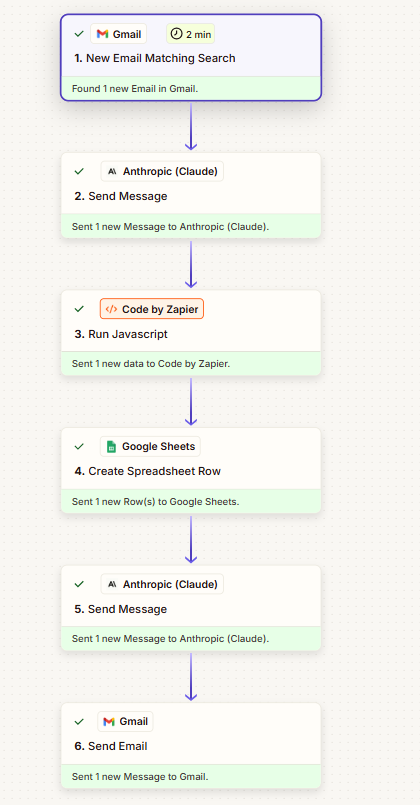Click the green checkmark on step 4

click(79, 446)
